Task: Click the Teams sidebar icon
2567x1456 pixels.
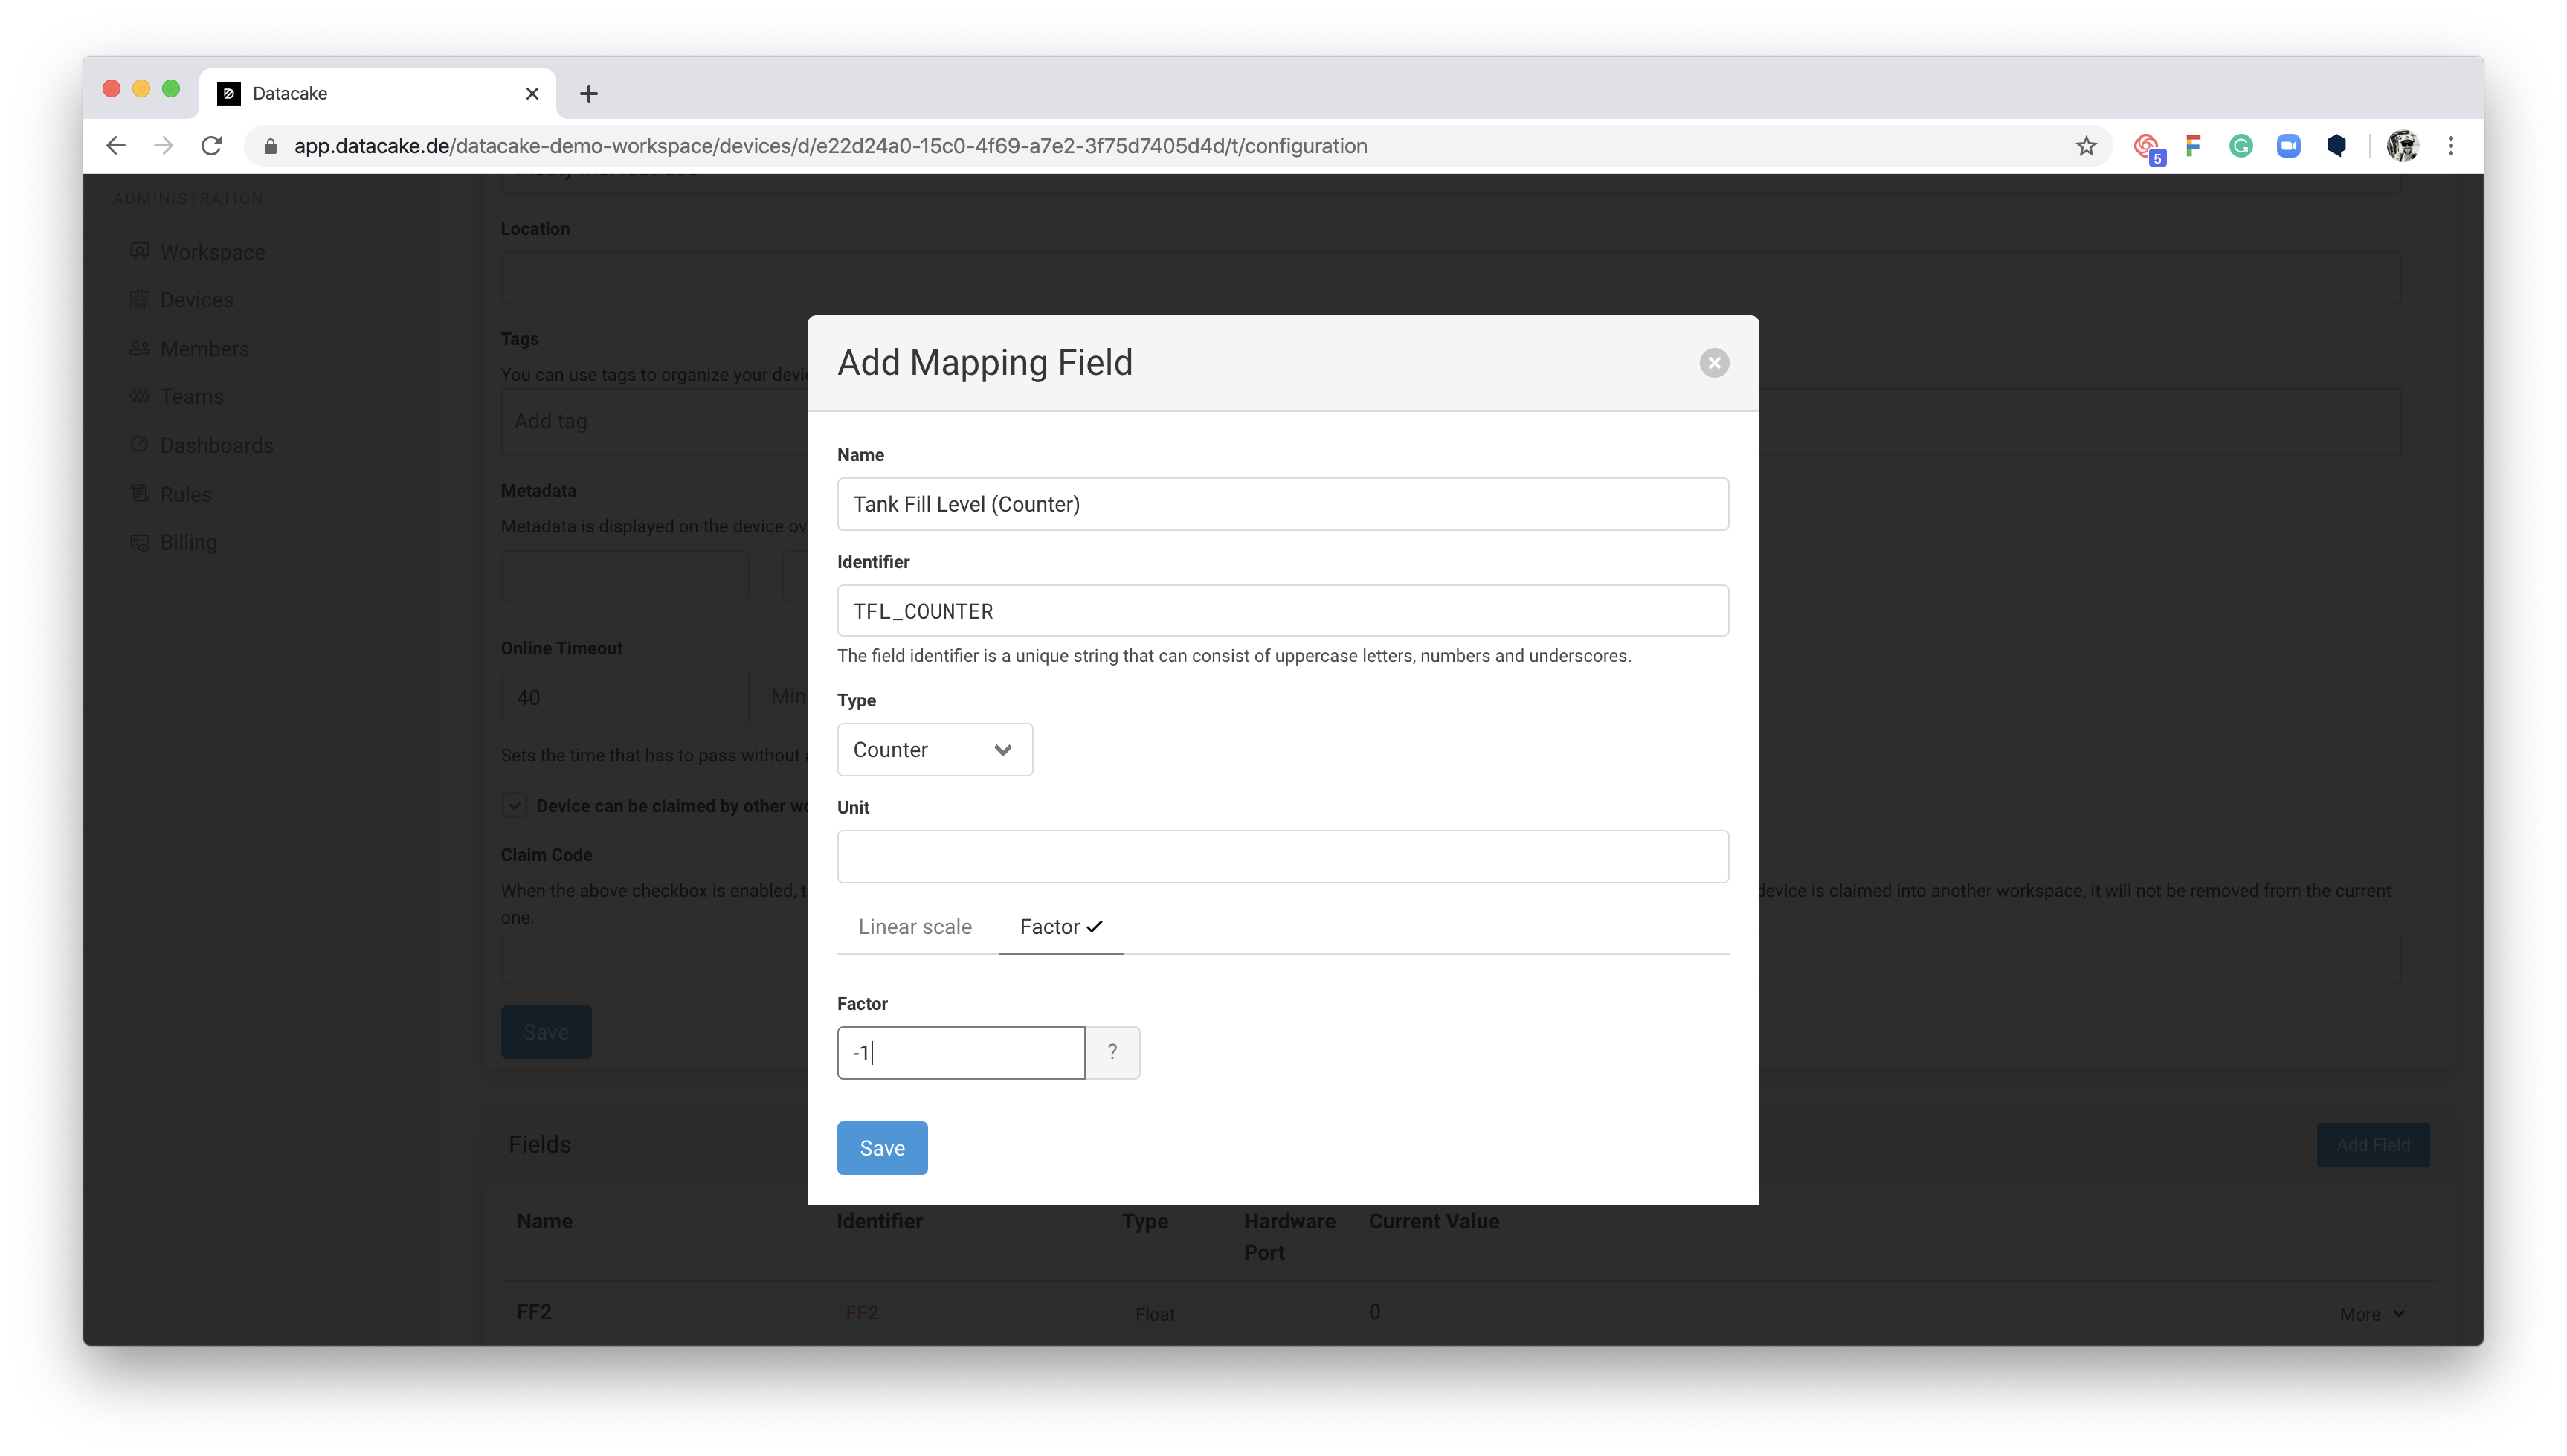Action: (138, 395)
